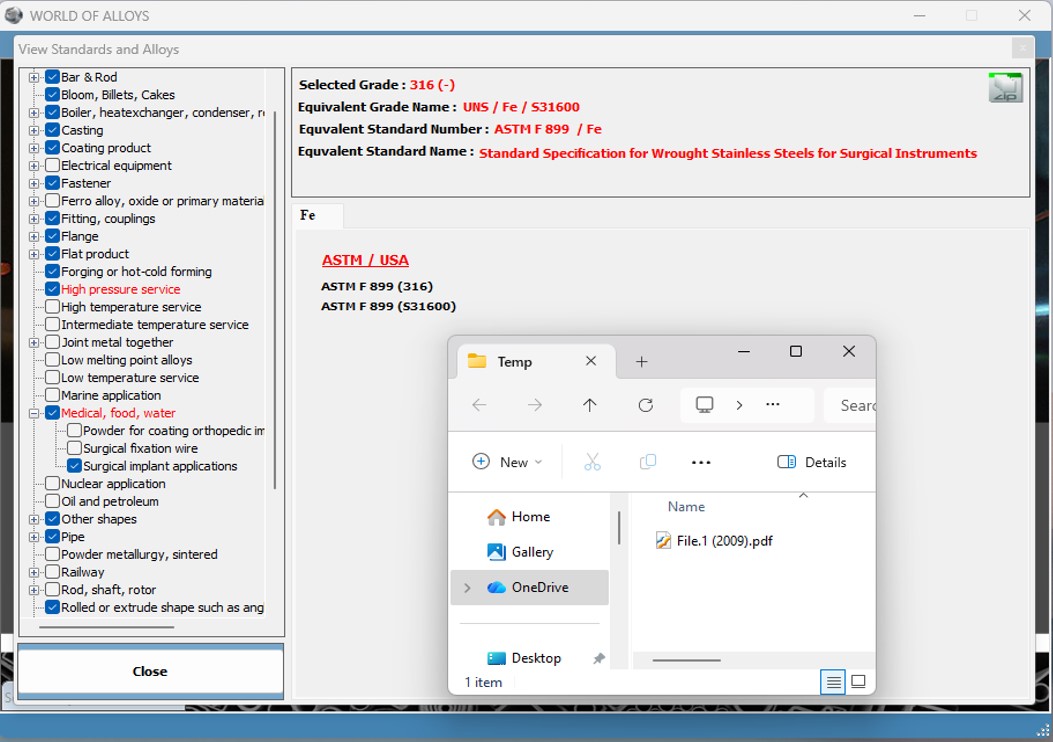
Task: Uncheck High pressure service checkbox
Action: (52, 289)
